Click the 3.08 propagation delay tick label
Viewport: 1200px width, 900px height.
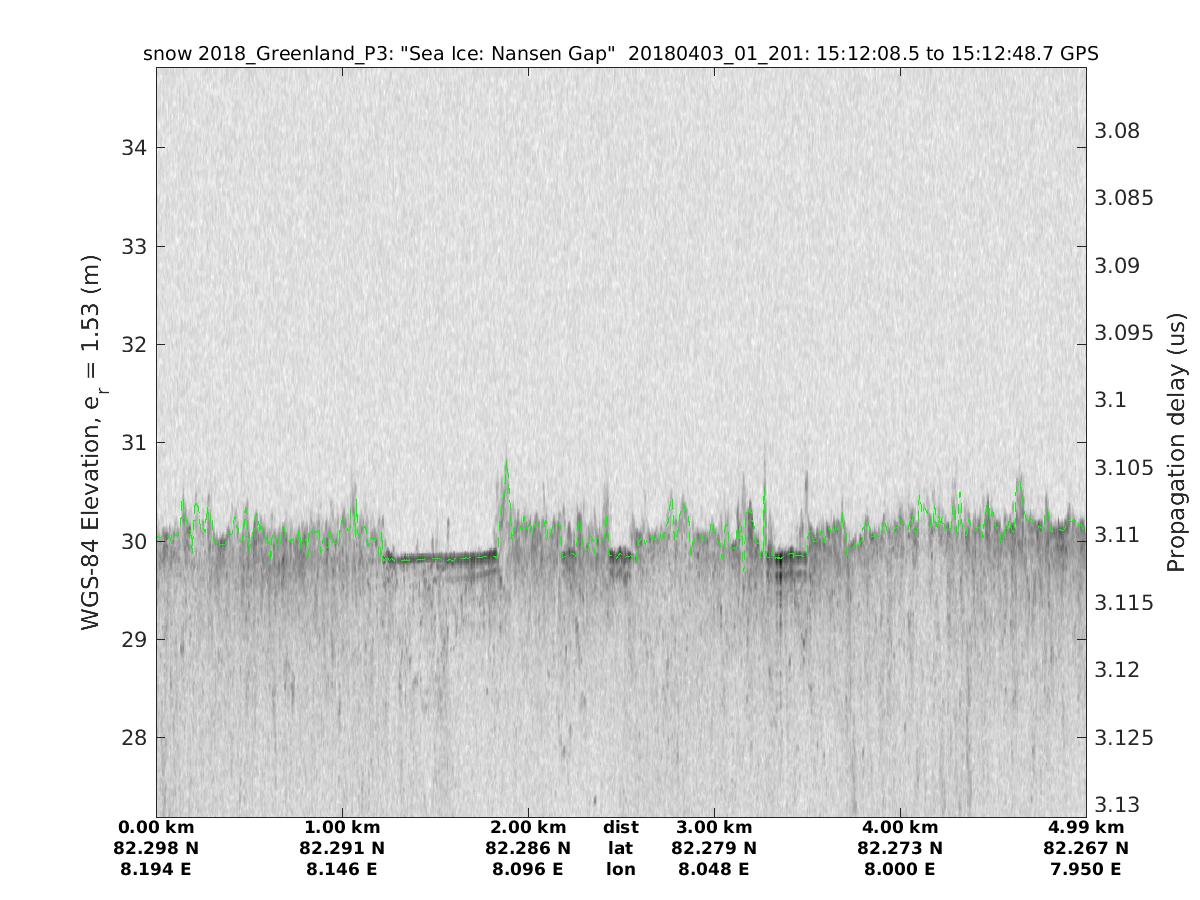[x=1118, y=131]
